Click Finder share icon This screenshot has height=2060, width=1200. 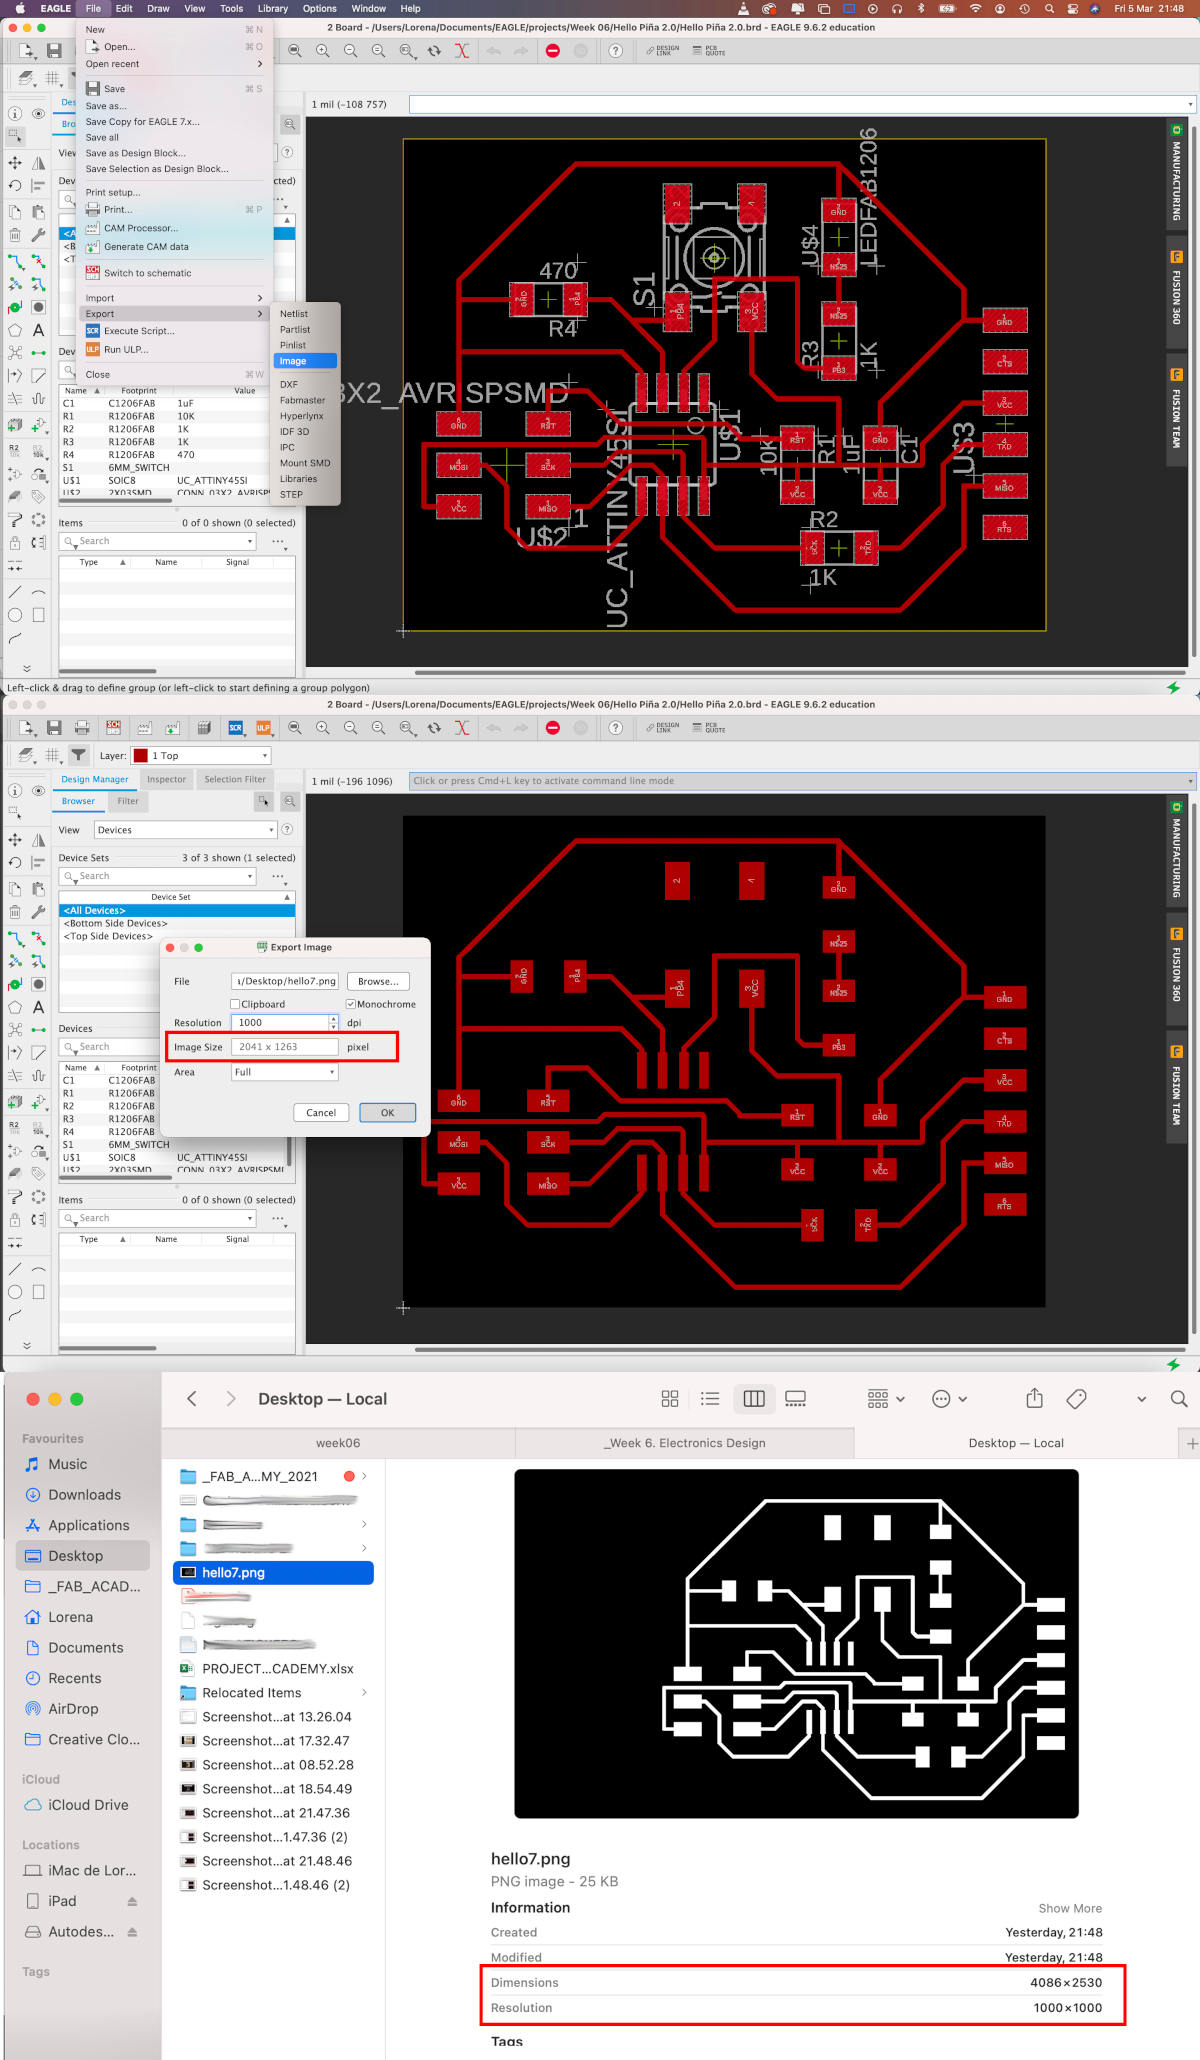[1035, 1398]
